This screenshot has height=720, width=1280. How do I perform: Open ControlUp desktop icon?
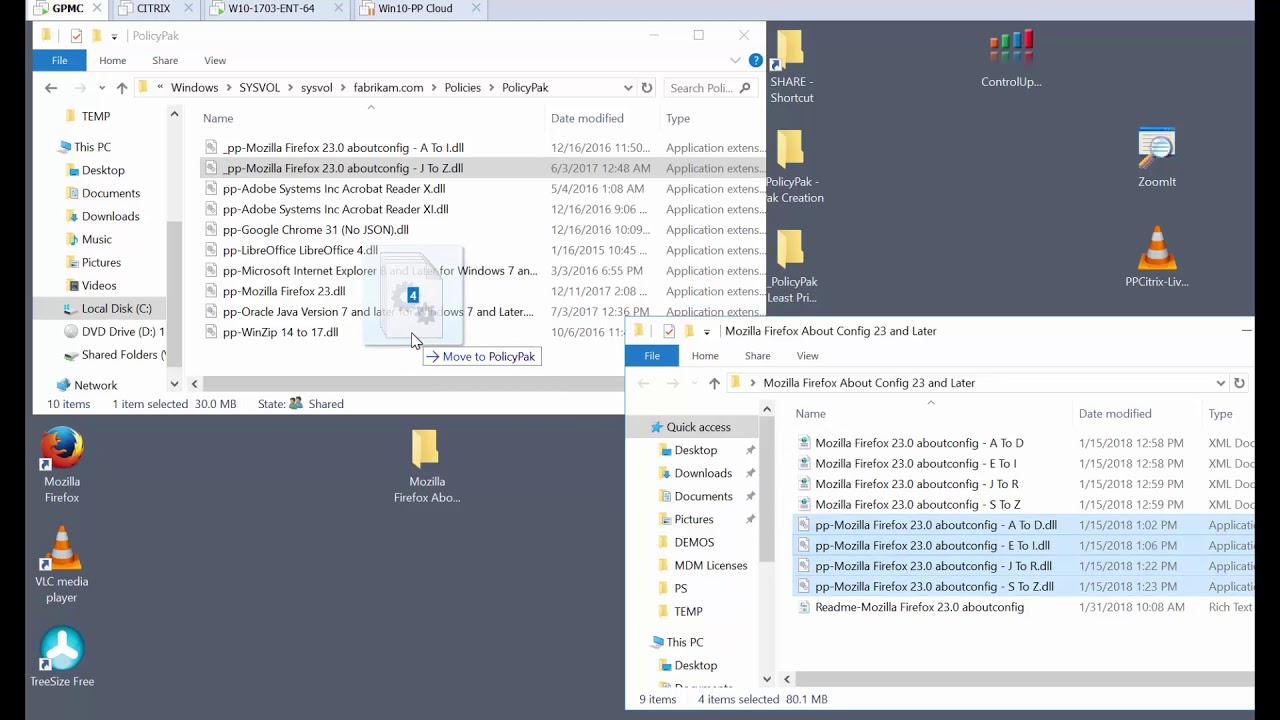coord(1011,58)
